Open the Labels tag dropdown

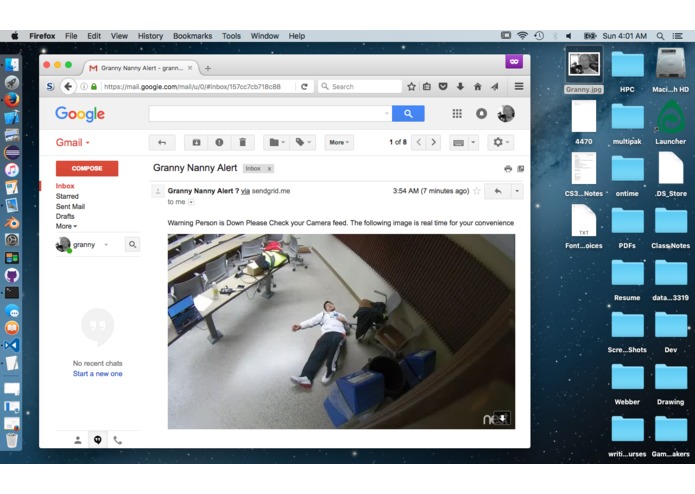coord(303,142)
